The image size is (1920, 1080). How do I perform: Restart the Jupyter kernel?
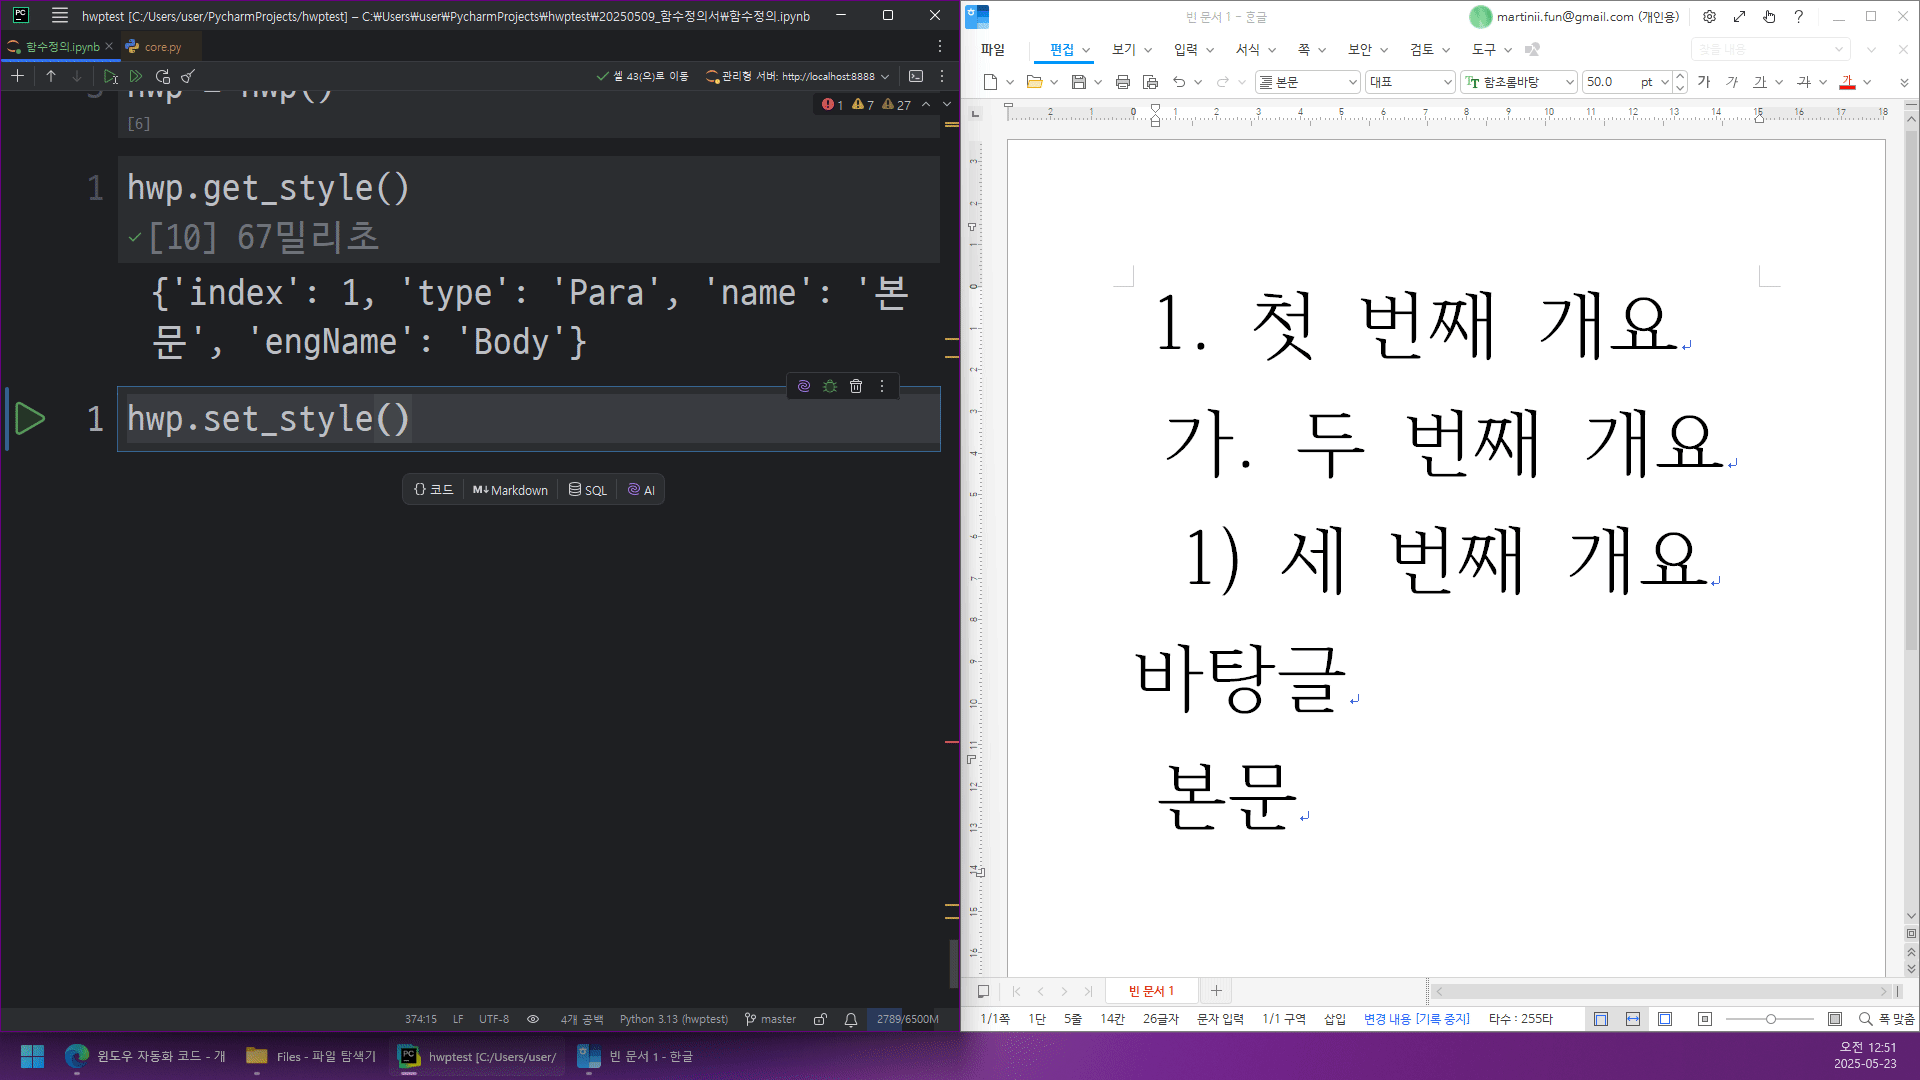pyautogui.click(x=162, y=76)
